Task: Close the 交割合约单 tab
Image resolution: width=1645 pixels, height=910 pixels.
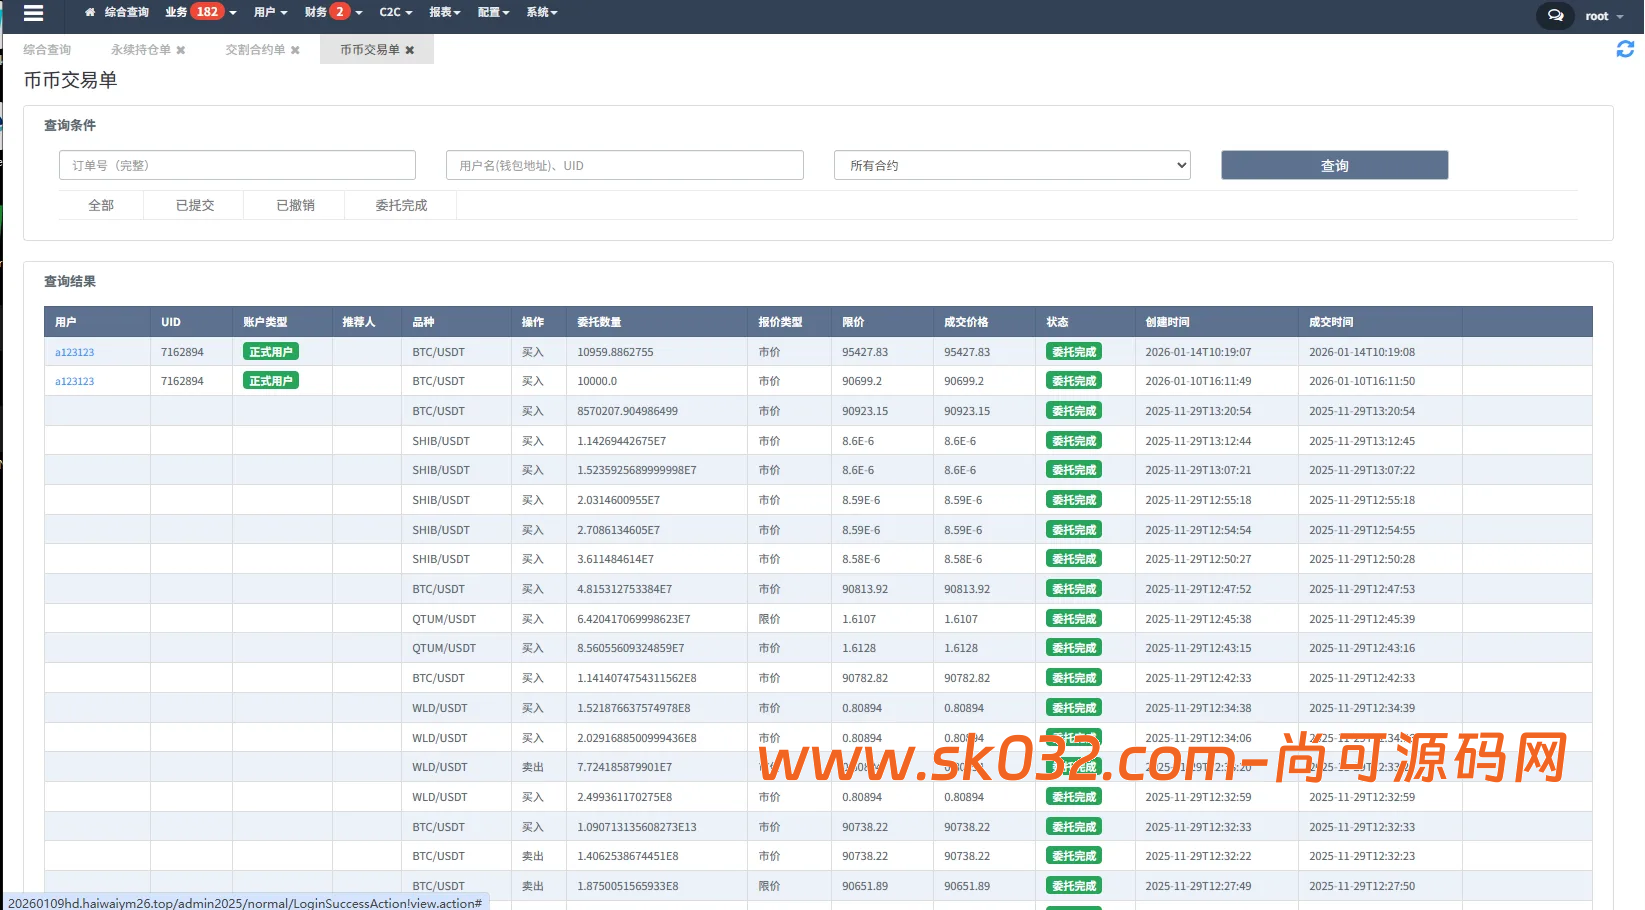Action: 295,50
